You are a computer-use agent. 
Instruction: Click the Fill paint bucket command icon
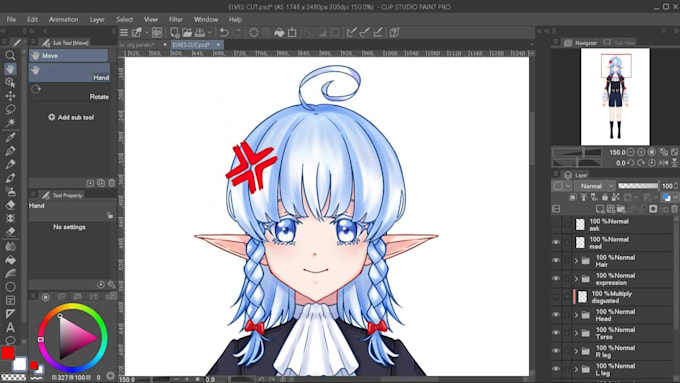point(279,33)
